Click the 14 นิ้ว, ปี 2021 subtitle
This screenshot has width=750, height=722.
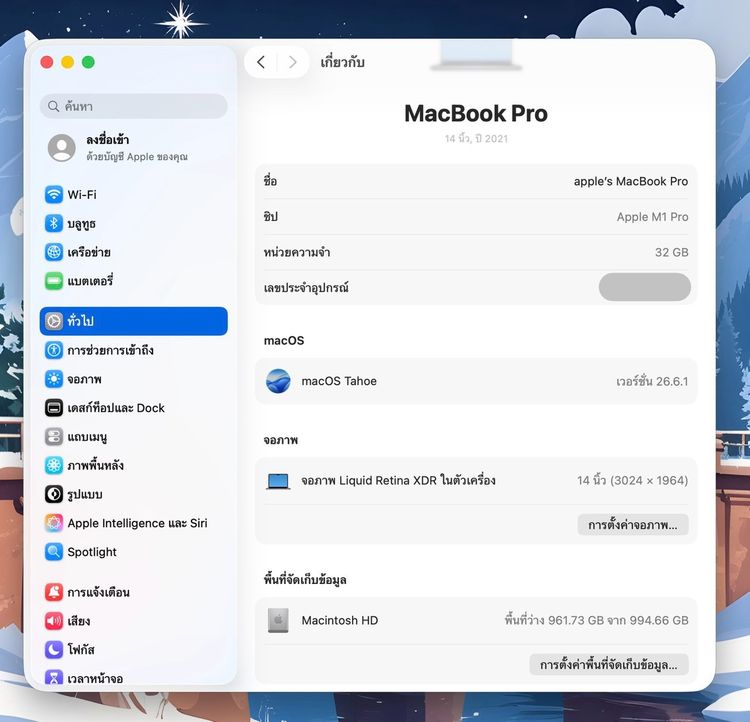[476, 139]
